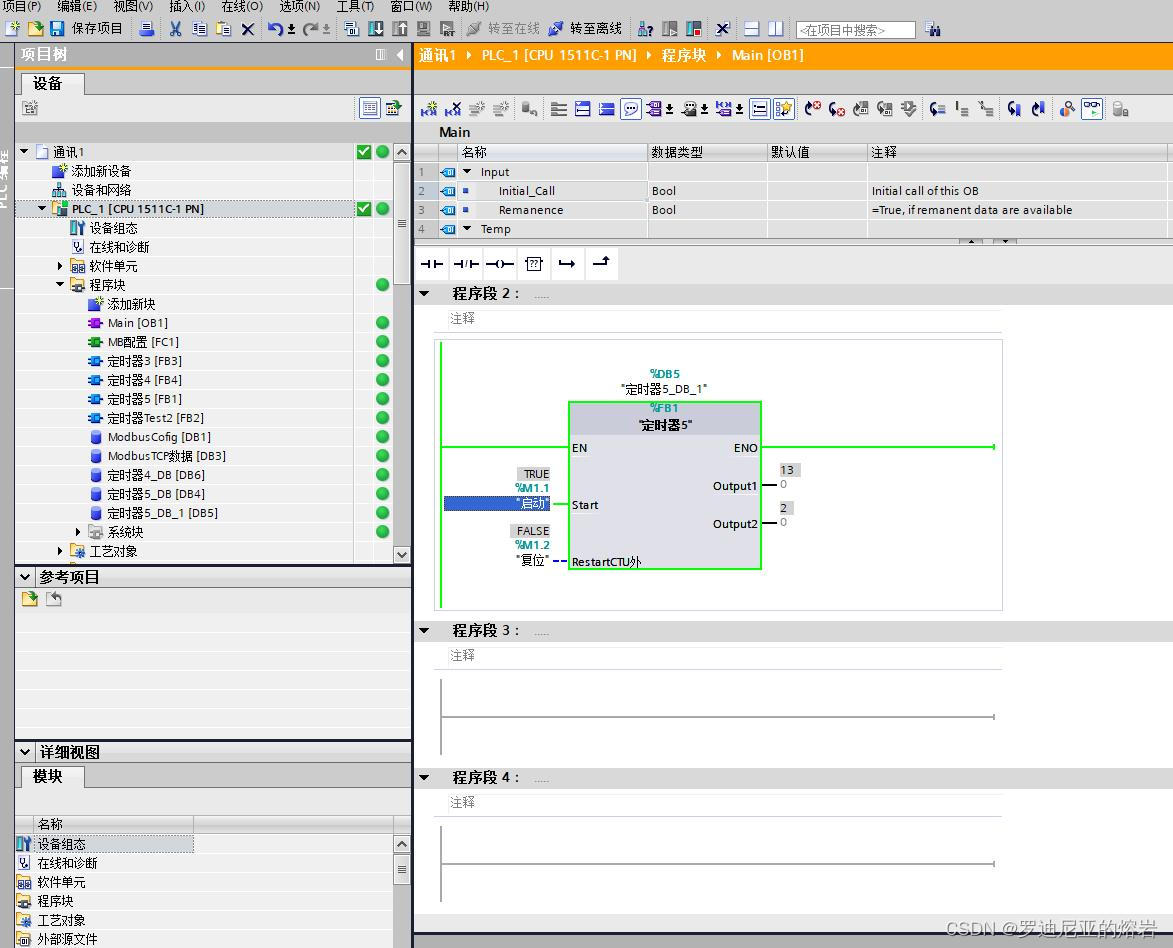
Task: Open the 工具(T) menu
Action: [x=355, y=6]
